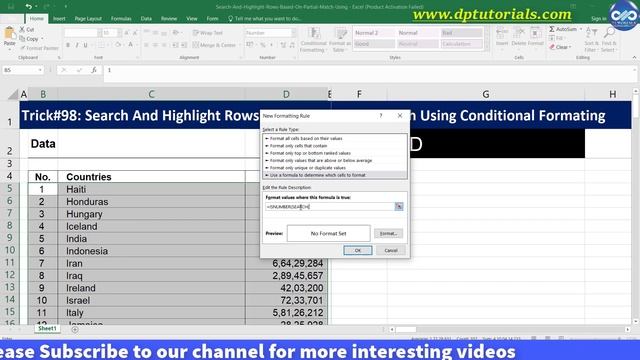Select the Sheet1 worksheet tab
This screenshot has width=640, height=360.
tap(47, 329)
